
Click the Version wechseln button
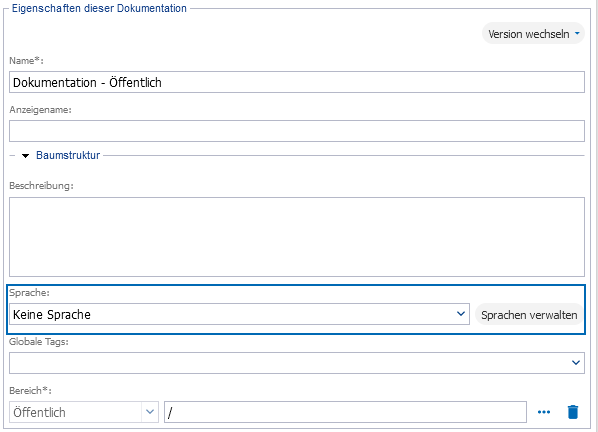coord(533,34)
